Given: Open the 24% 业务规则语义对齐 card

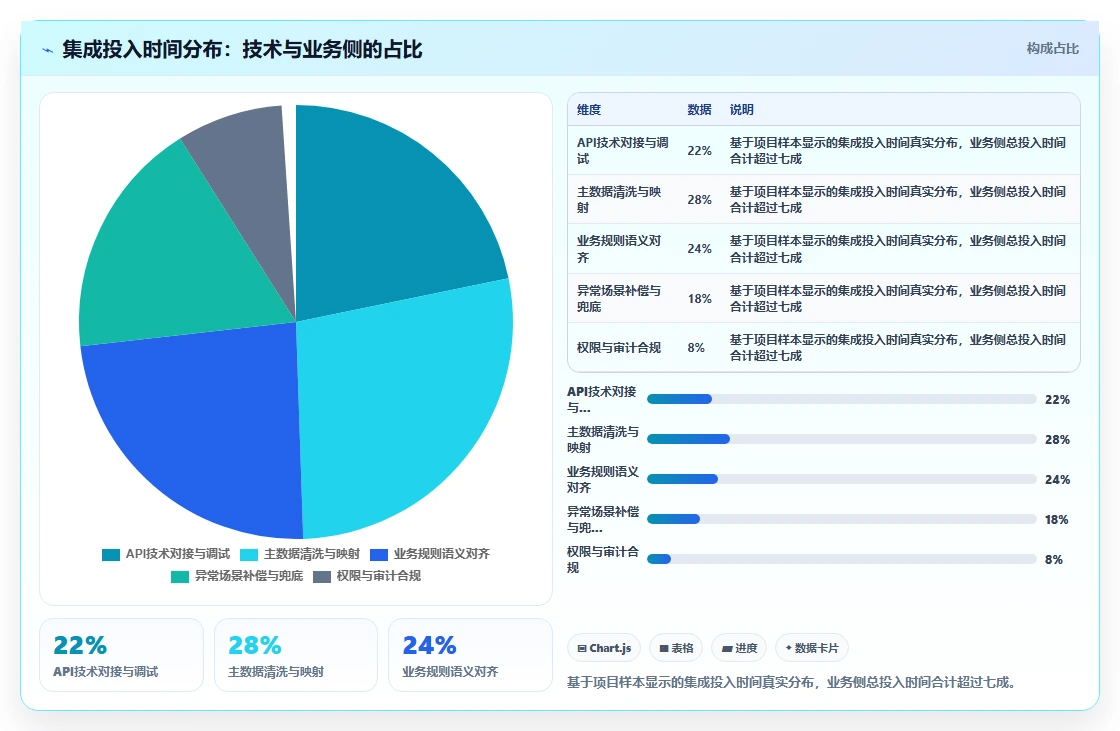Looking at the screenshot, I should pyautogui.click(x=471, y=655).
